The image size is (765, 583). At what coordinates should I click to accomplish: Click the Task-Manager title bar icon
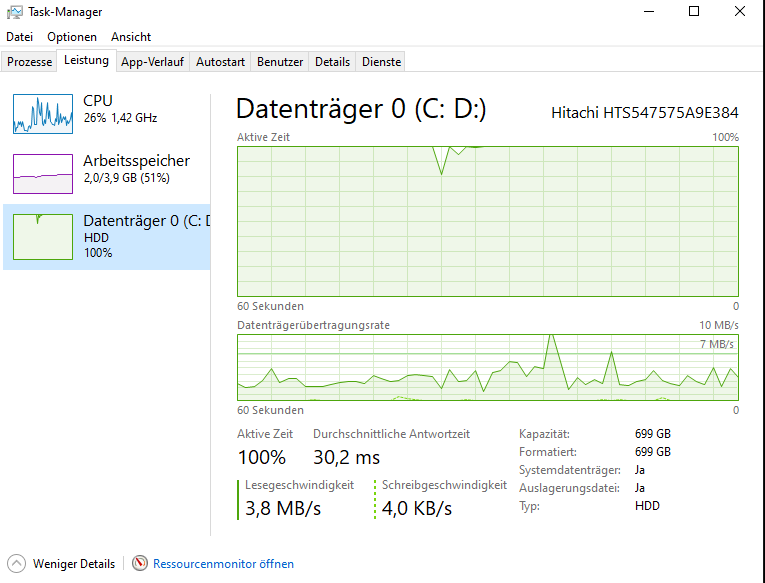coord(14,12)
